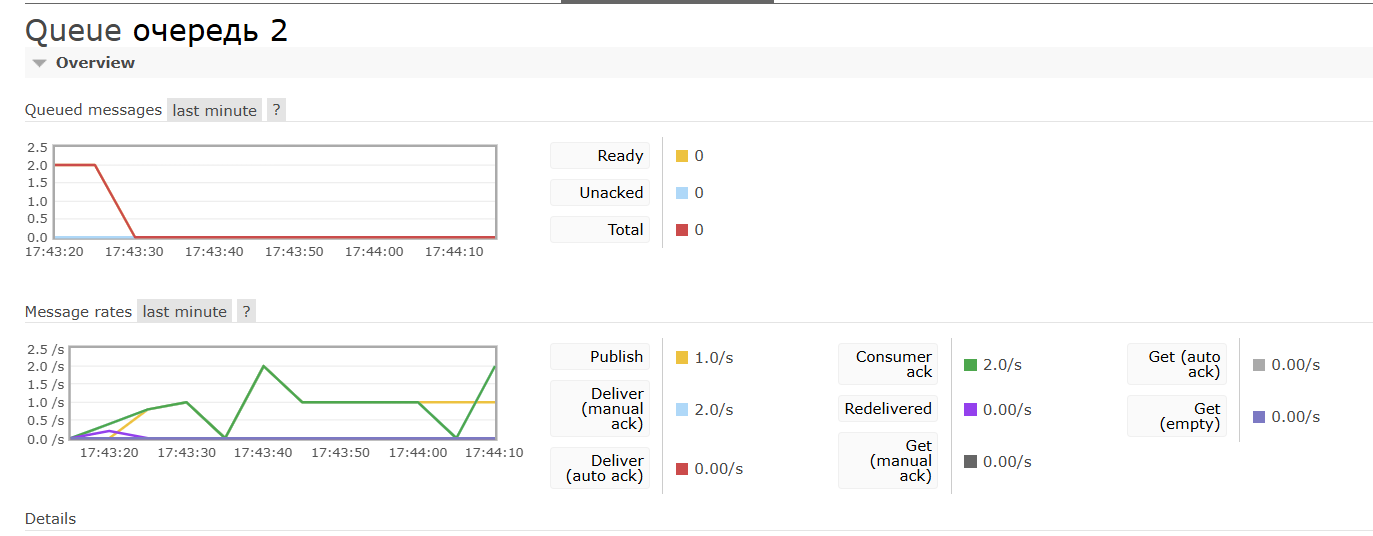Click the yellow Ready color swatch

[x=682, y=156]
